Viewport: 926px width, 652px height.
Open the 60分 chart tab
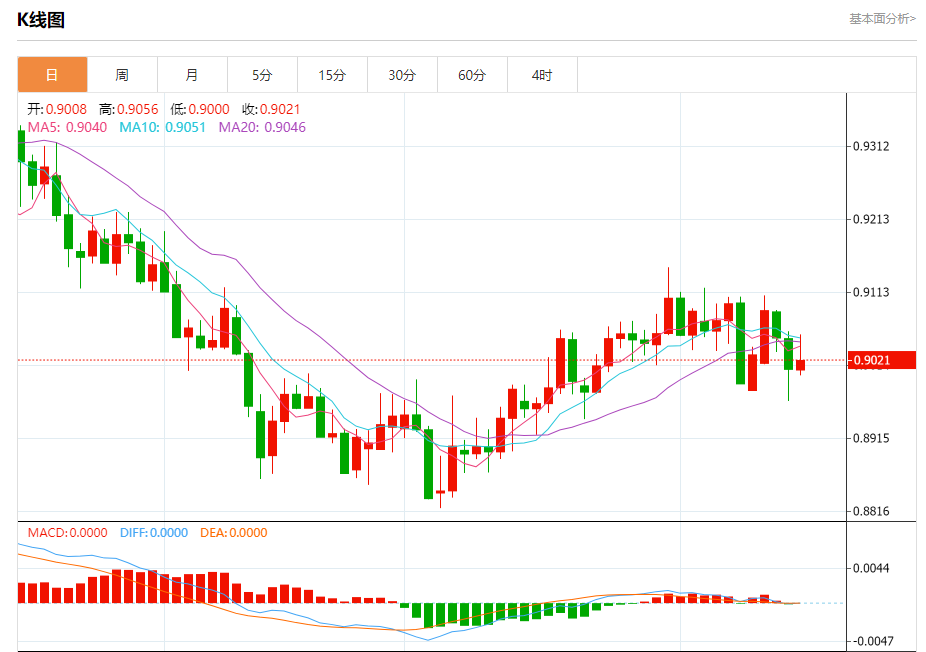pyautogui.click(x=472, y=75)
